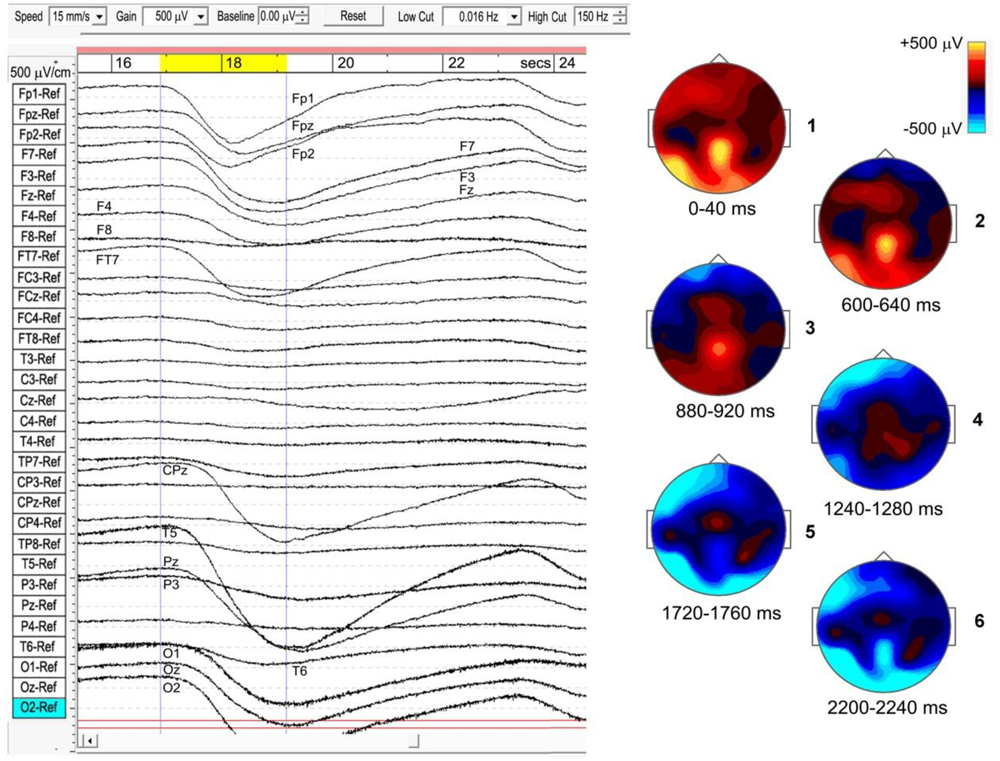Click the left scroll arrow below the traces
Viewport: 1000px width, 761px height.
click(x=91, y=740)
